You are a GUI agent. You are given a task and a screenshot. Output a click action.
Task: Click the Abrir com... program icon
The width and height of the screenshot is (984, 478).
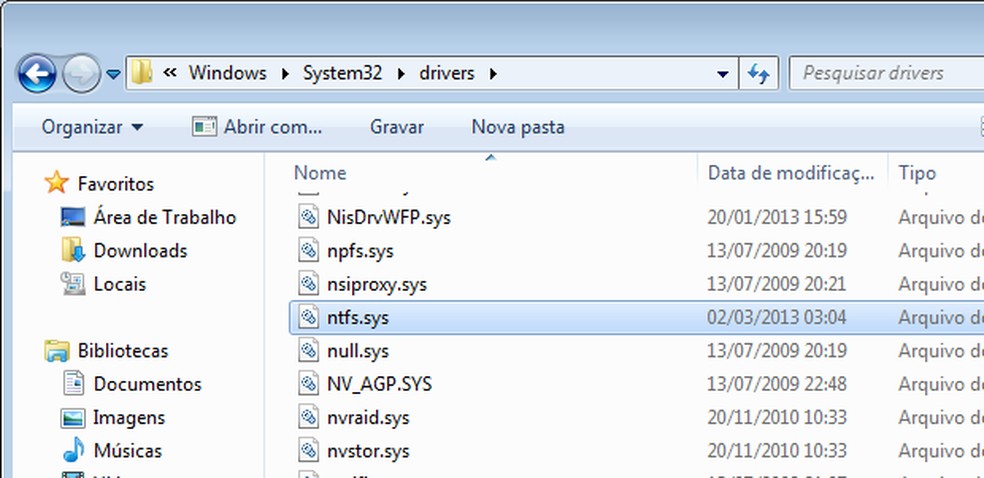tap(205, 127)
